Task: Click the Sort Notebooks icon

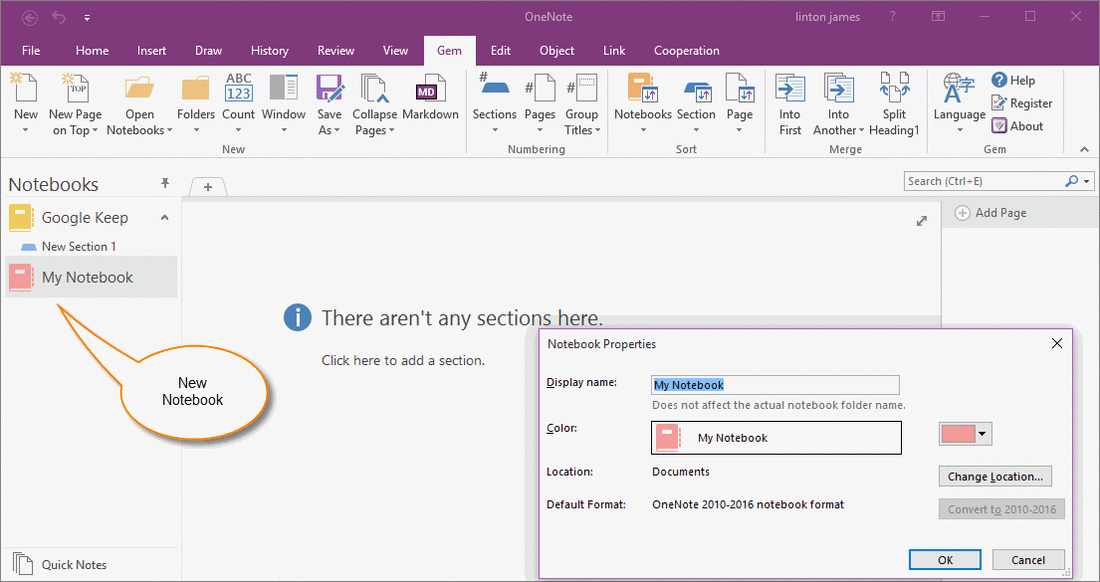Action: point(643,88)
